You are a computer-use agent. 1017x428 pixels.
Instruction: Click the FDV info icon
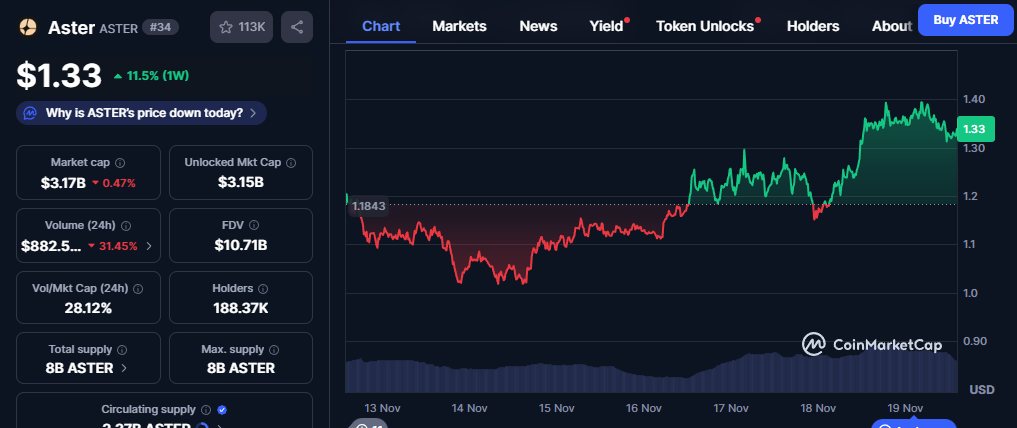254,226
